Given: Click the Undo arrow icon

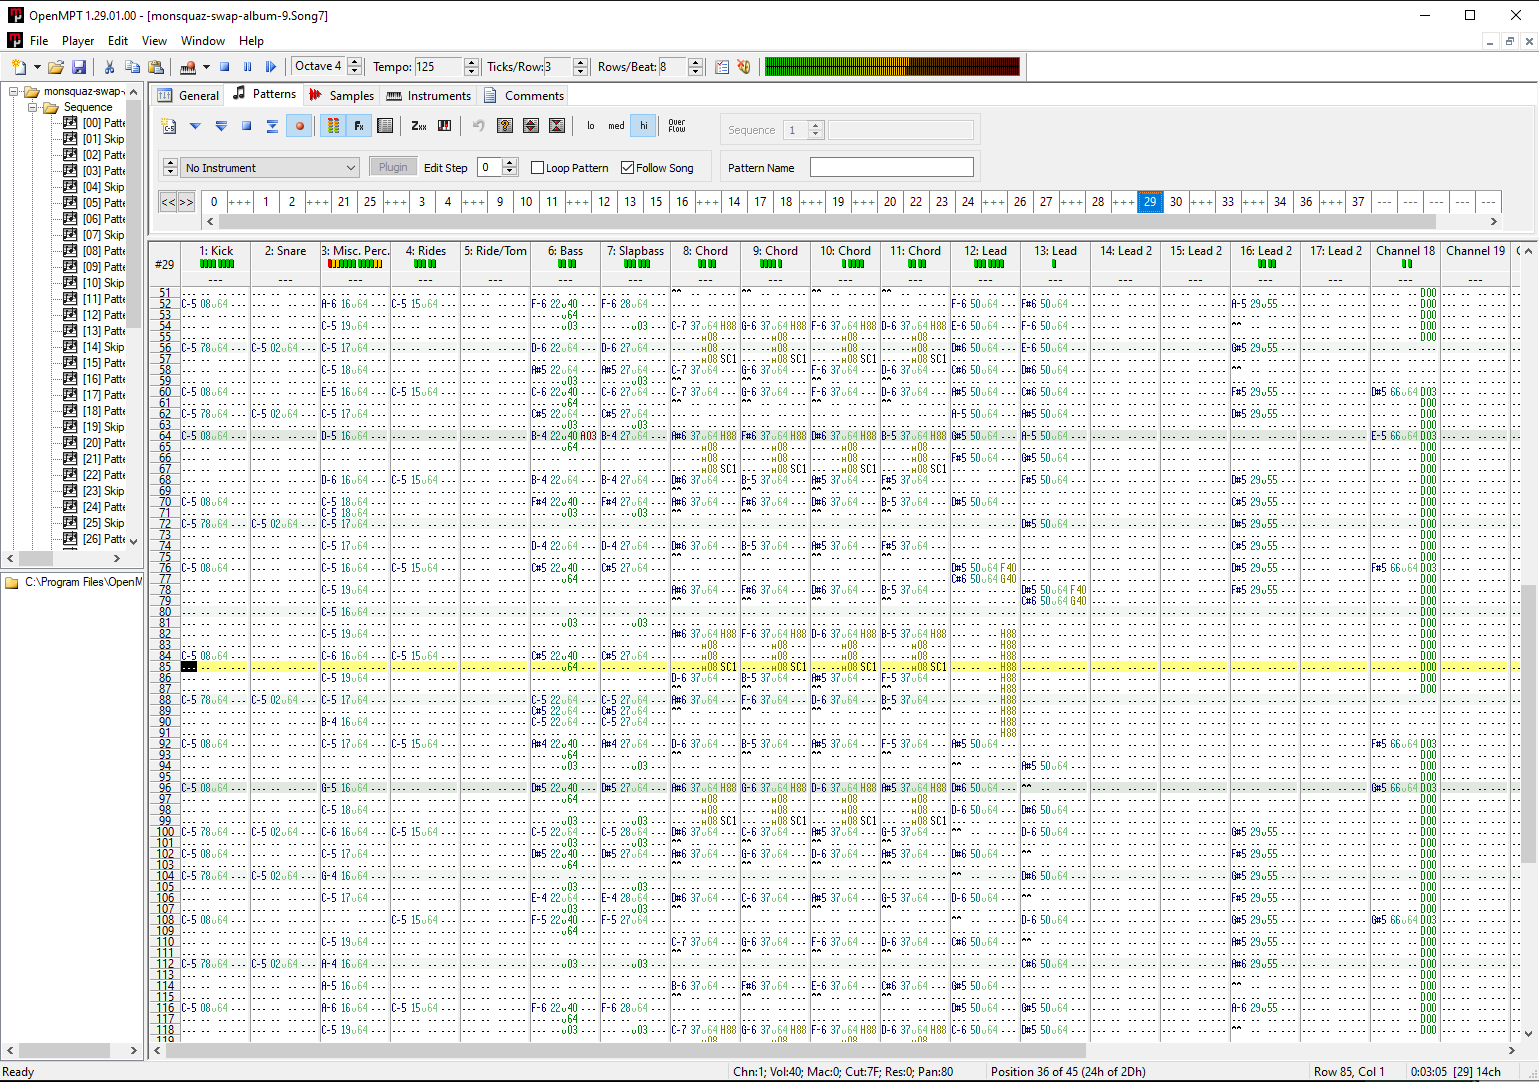Looking at the screenshot, I should pyautogui.click(x=479, y=126).
